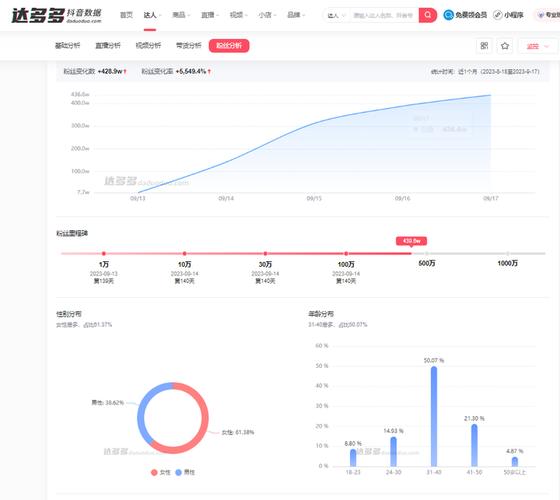Click the 50.07 % bar label
Viewport: 560px width, 500px height.
point(434,361)
